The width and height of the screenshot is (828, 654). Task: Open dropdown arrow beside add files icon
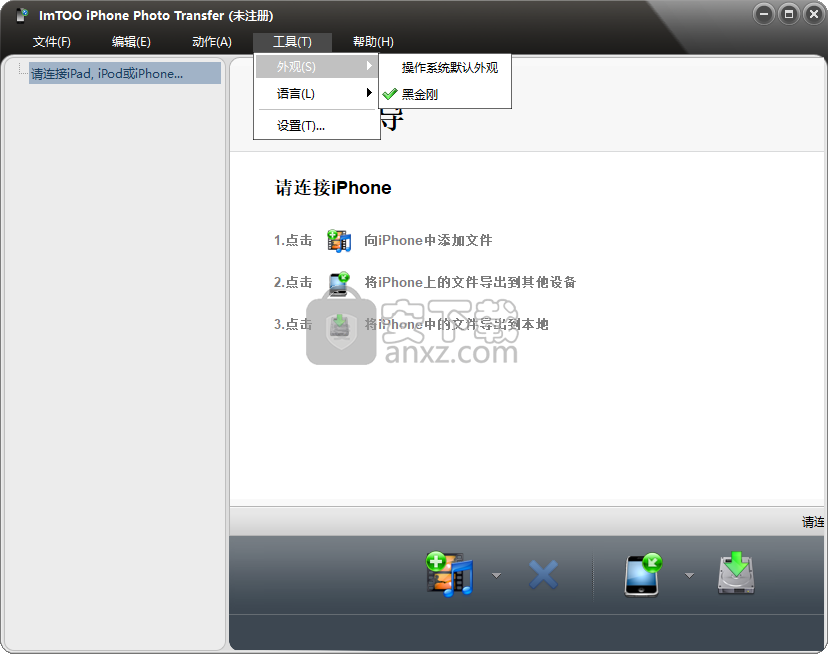[x=496, y=575]
